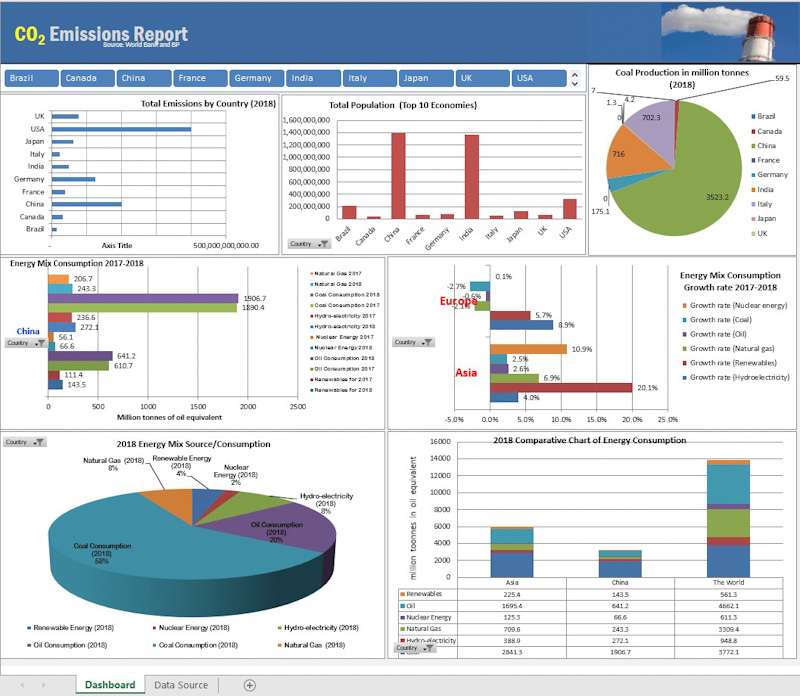
Task: Click the next sheet navigation arrow
Action: [x=43, y=685]
